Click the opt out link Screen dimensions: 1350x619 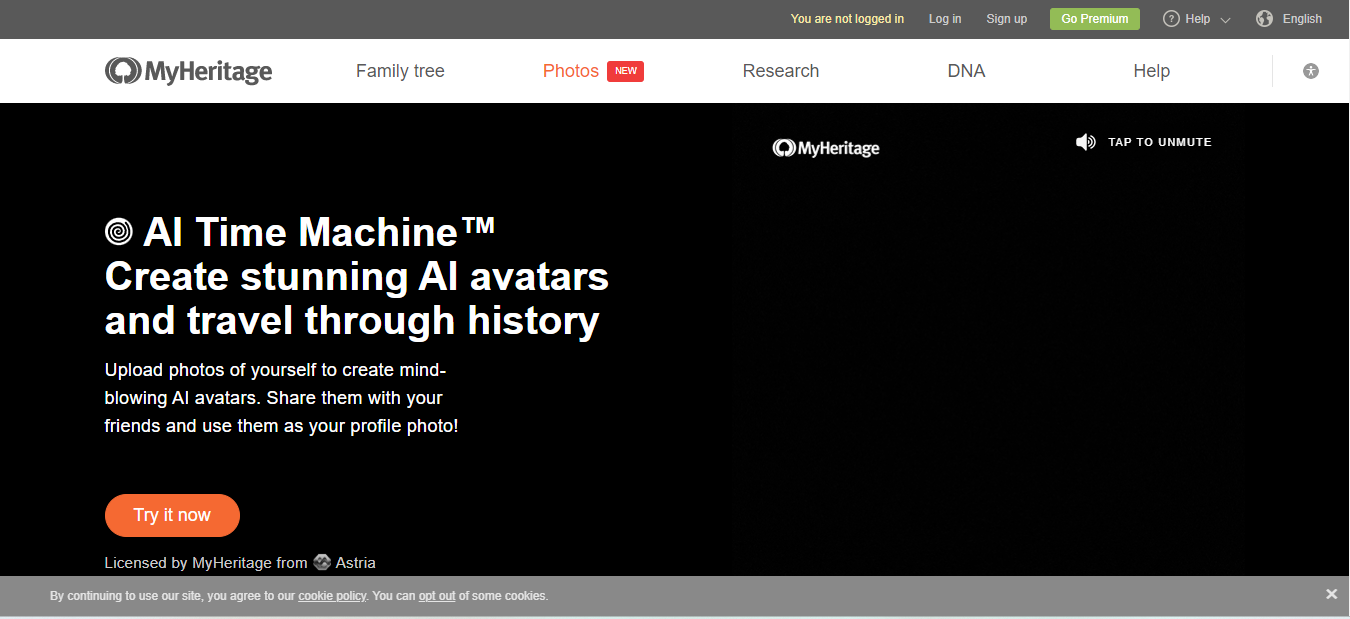(x=437, y=596)
